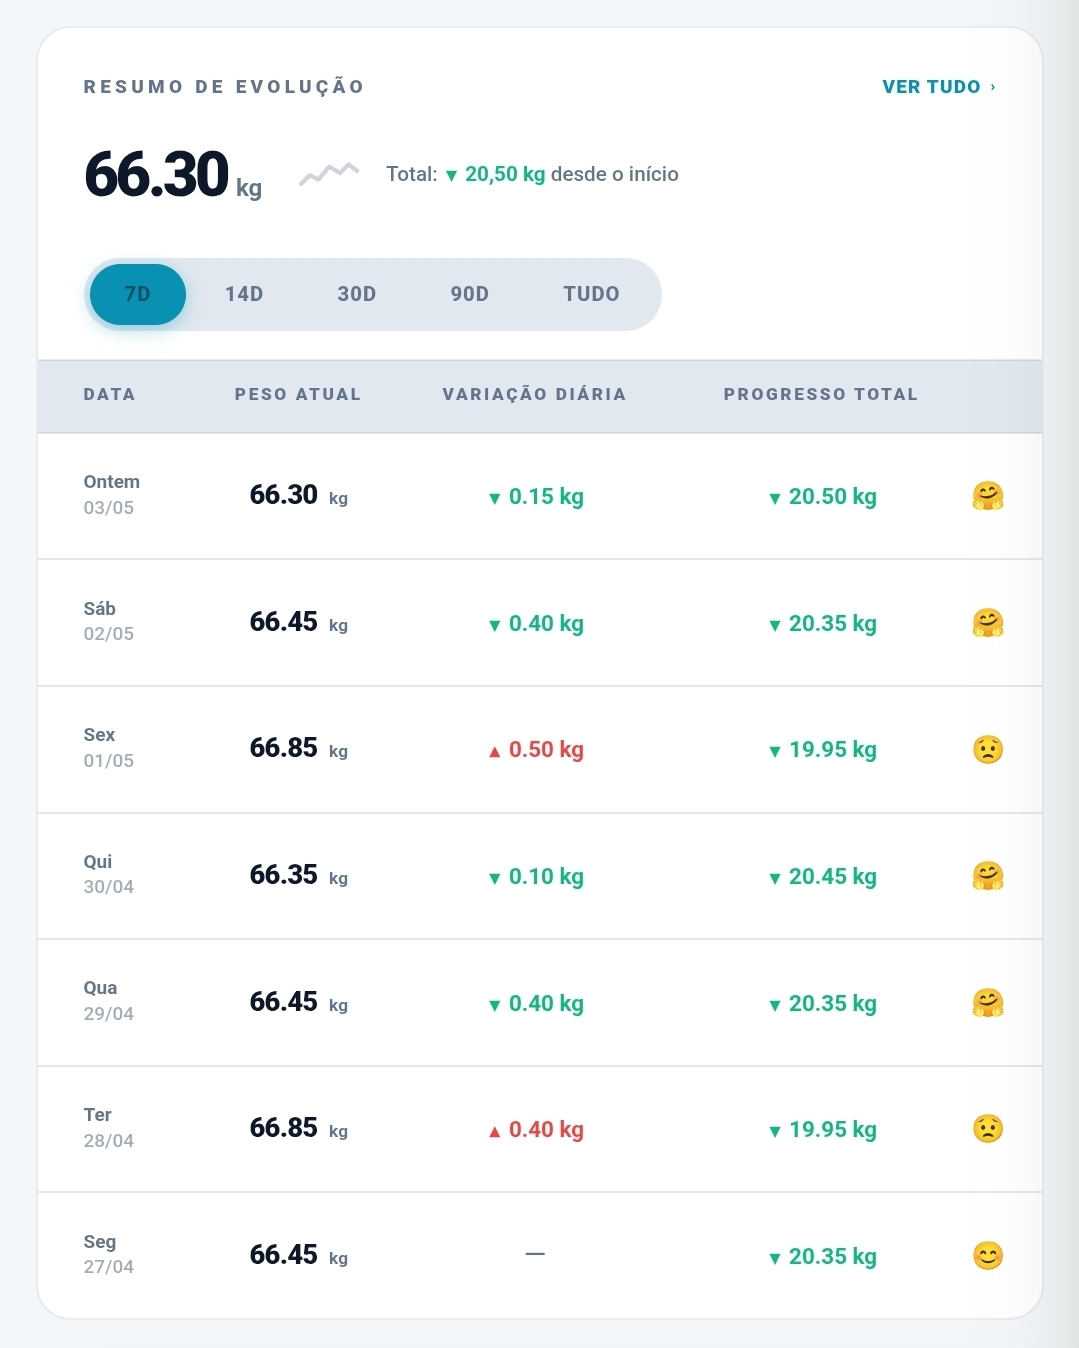Screen dimensions: 1079x1348
Task: Click the 'Ontem 03/05' date cell
Action: coord(112,494)
